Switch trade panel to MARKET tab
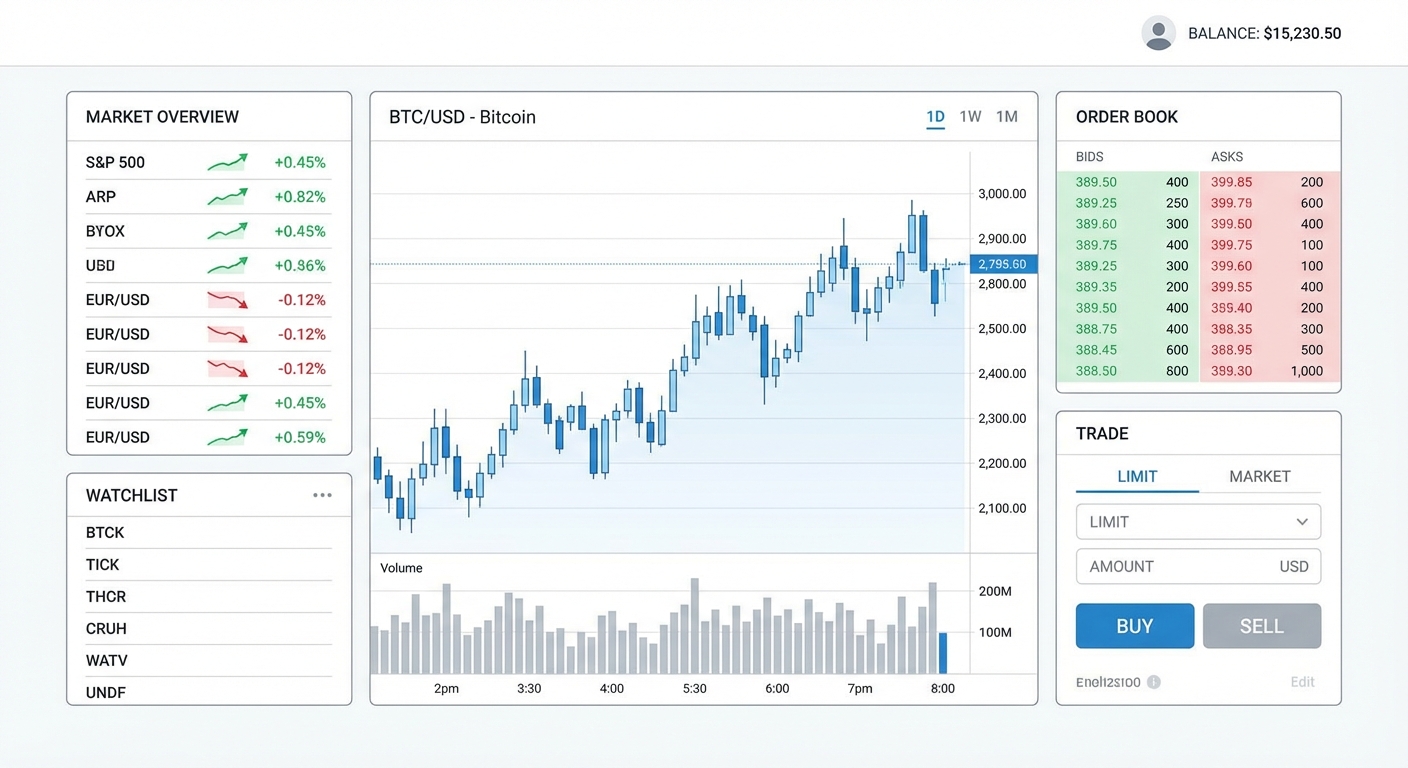This screenshot has height=768, width=1408. (1259, 477)
